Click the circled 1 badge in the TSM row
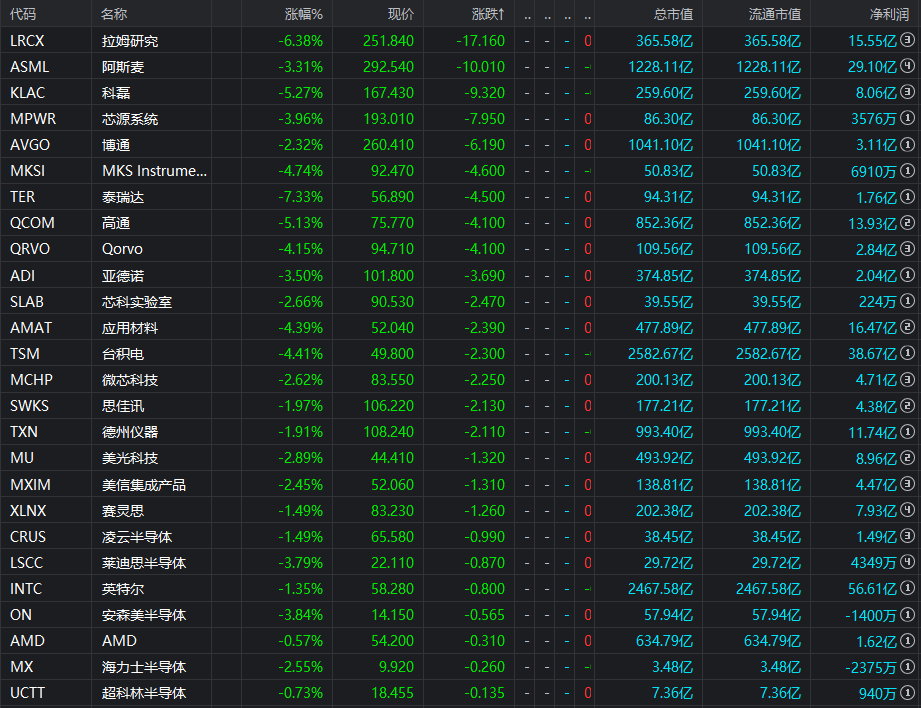This screenshot has height=708, width=921. 907,354
